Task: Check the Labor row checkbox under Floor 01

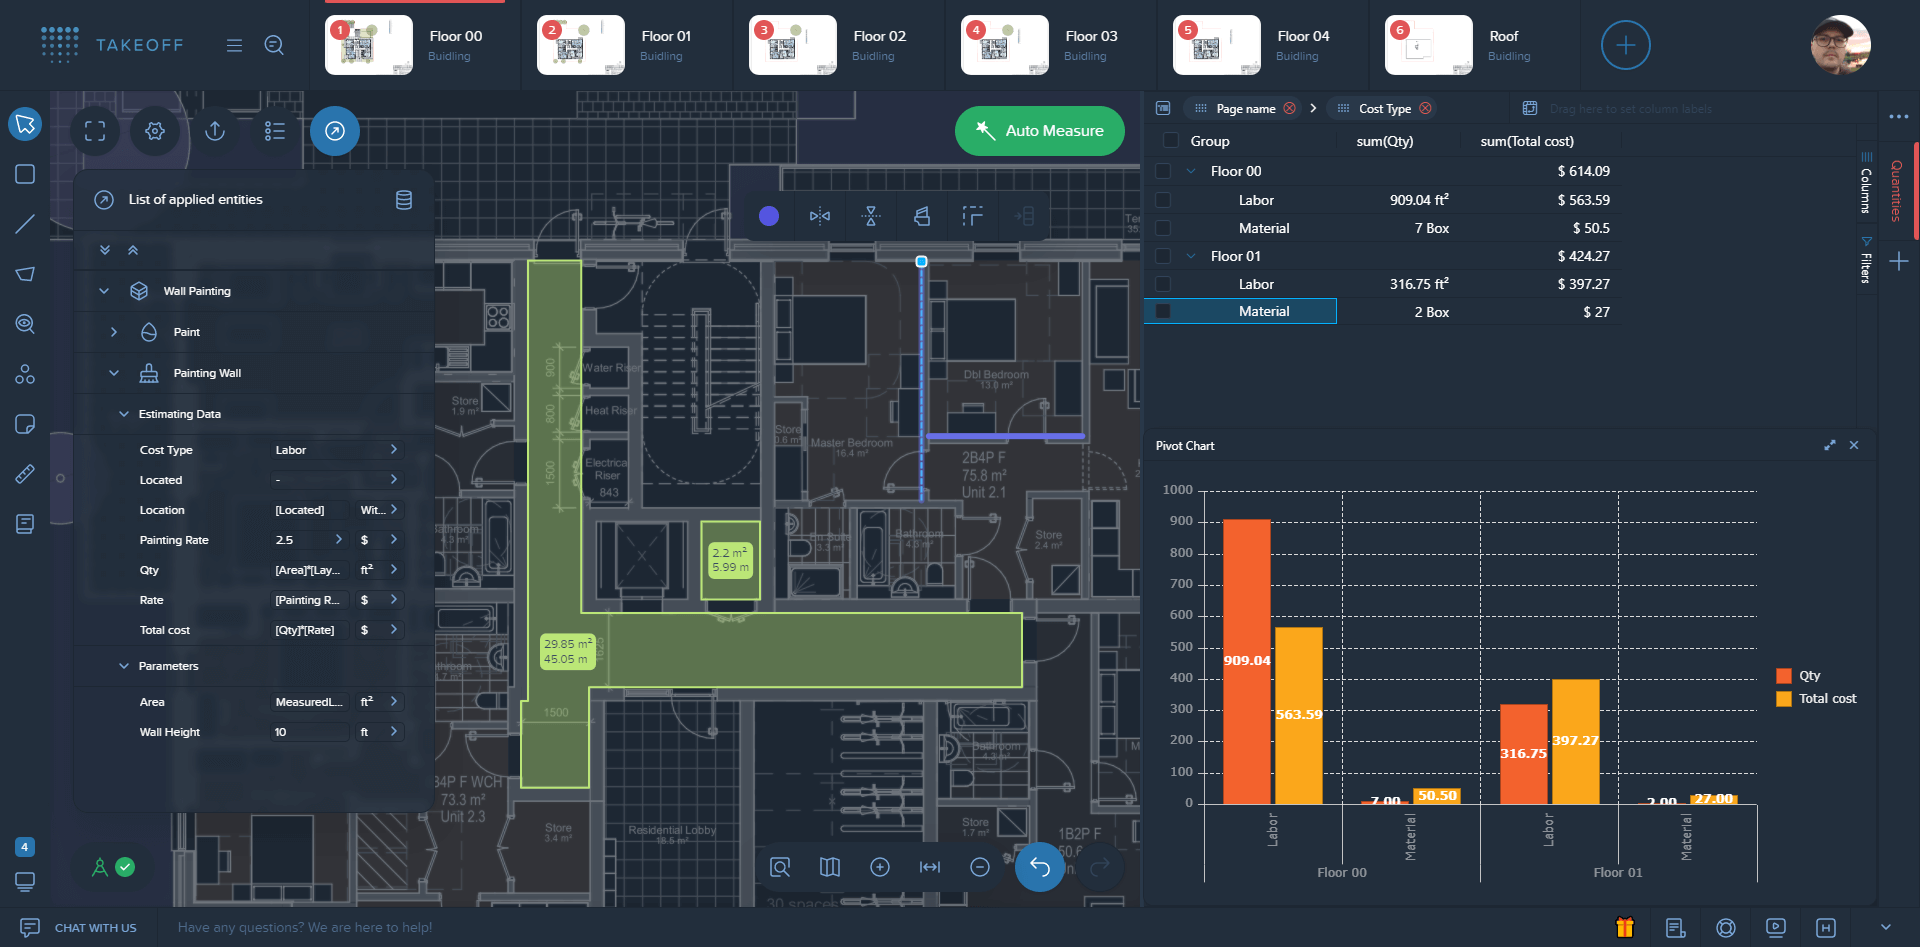Action: pos(1163,283)
